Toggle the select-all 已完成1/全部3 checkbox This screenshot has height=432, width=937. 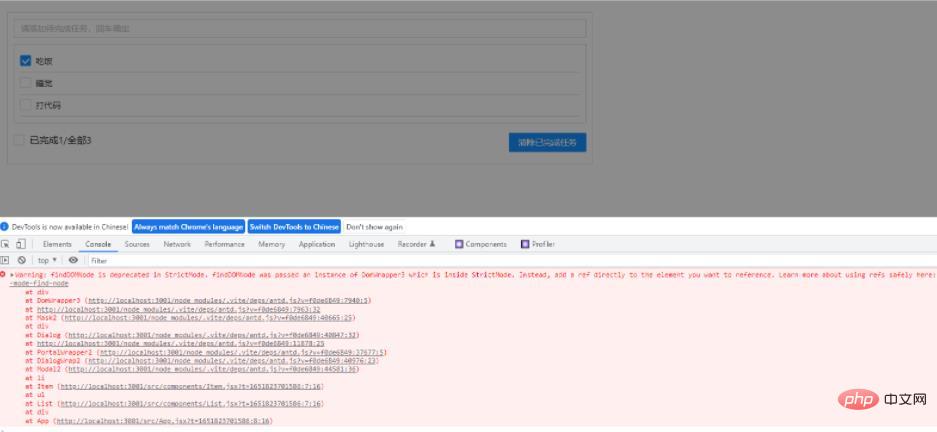(x=19, y=140)
